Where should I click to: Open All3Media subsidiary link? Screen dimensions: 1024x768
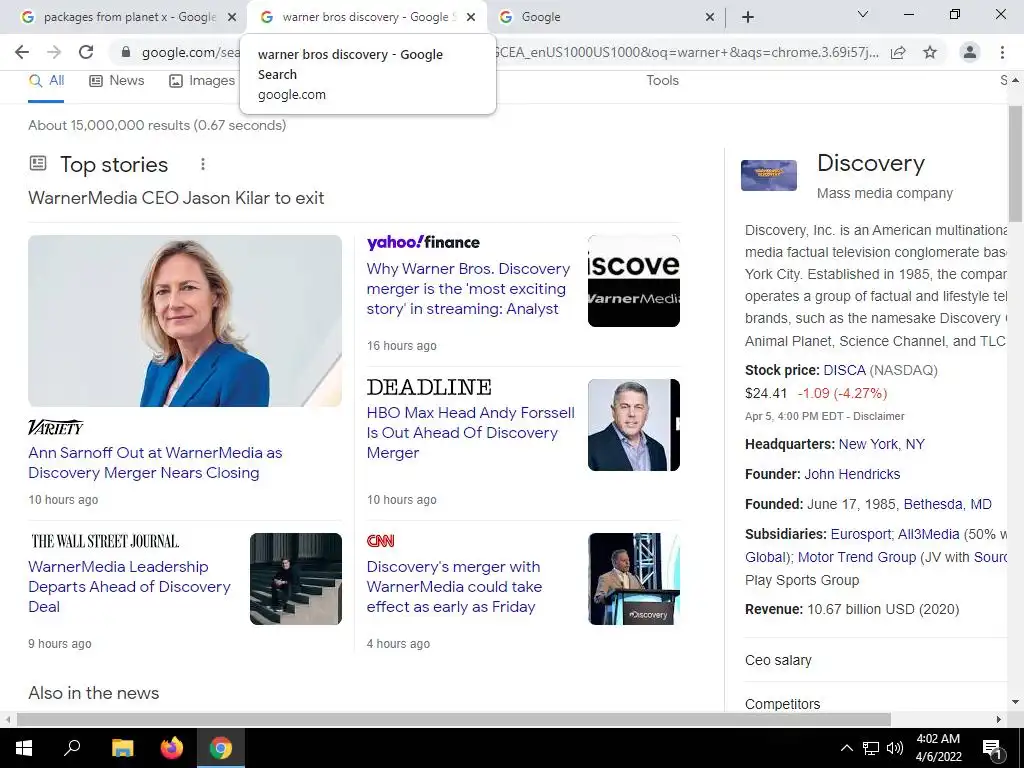click(929, 534)
